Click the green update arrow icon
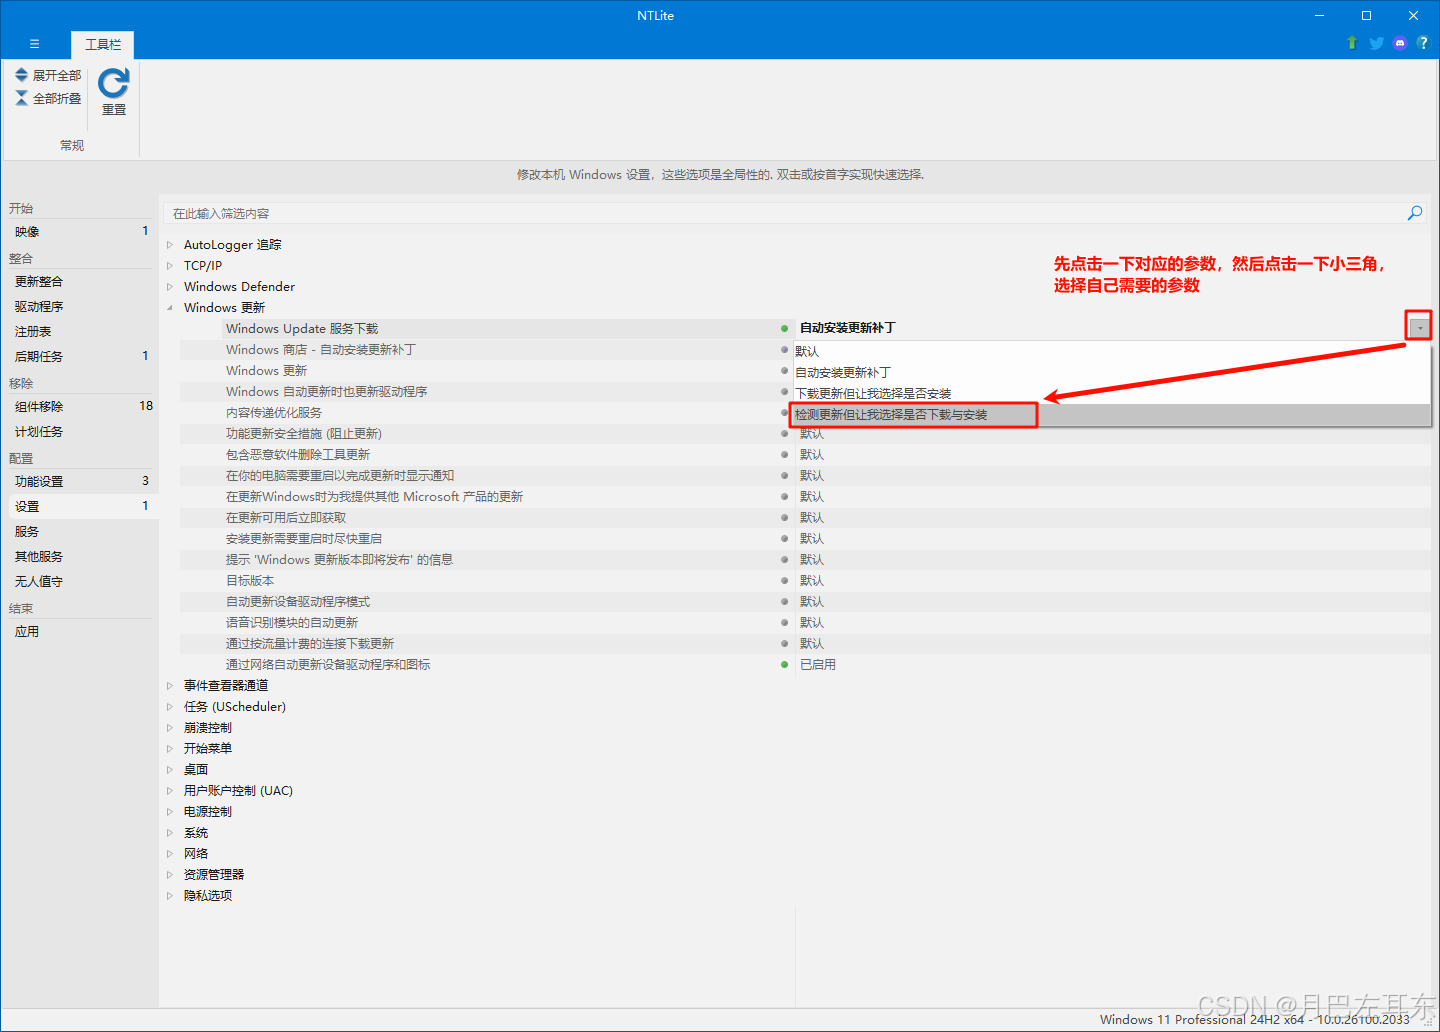1440x1032 pixels. tap(1352, 43)
